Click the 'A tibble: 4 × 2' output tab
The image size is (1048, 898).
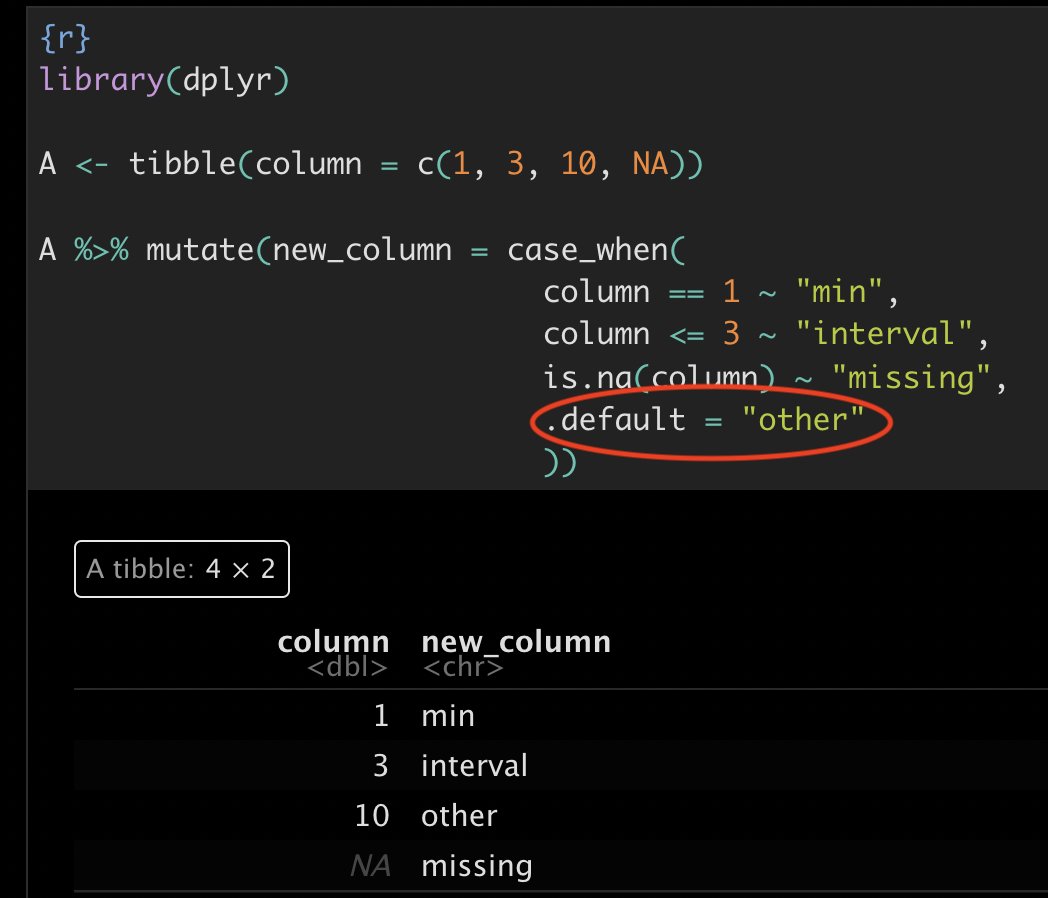pyautogui.click(x=182, y=569)
